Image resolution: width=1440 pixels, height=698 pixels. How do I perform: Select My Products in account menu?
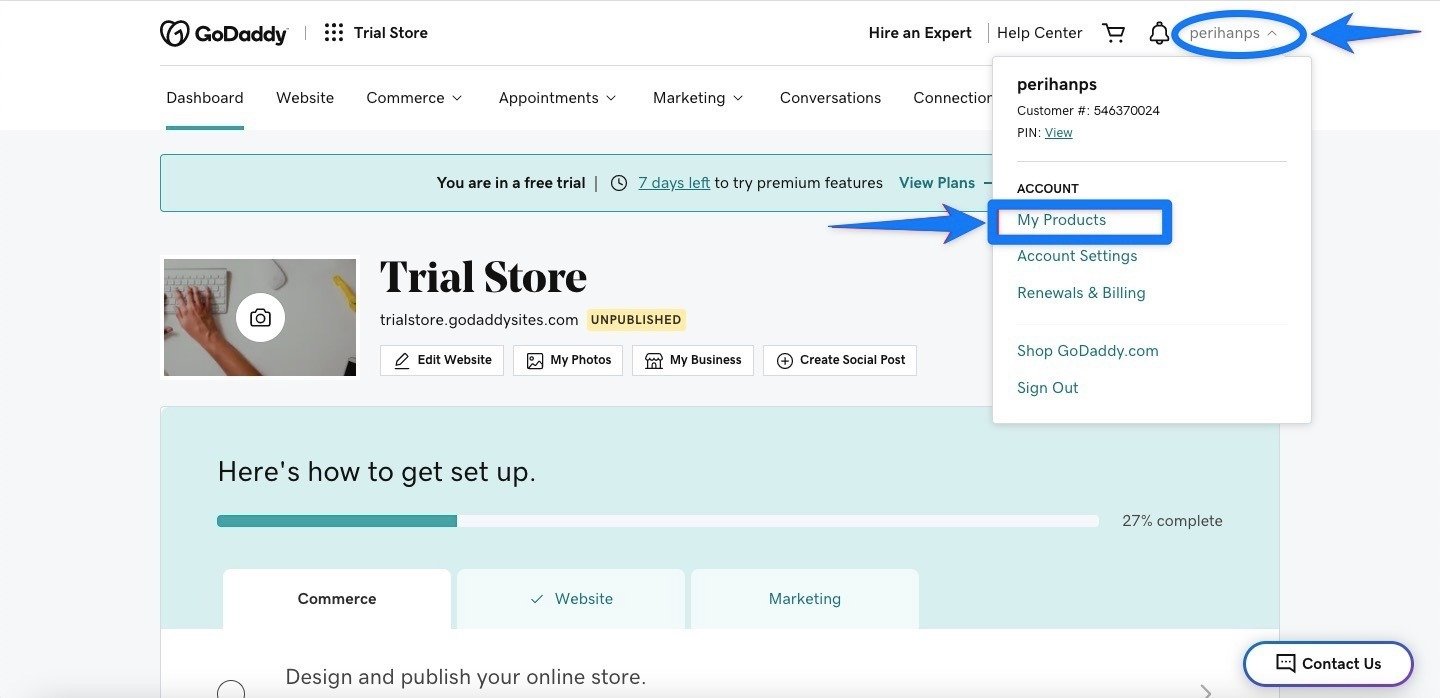point(1061,220)
